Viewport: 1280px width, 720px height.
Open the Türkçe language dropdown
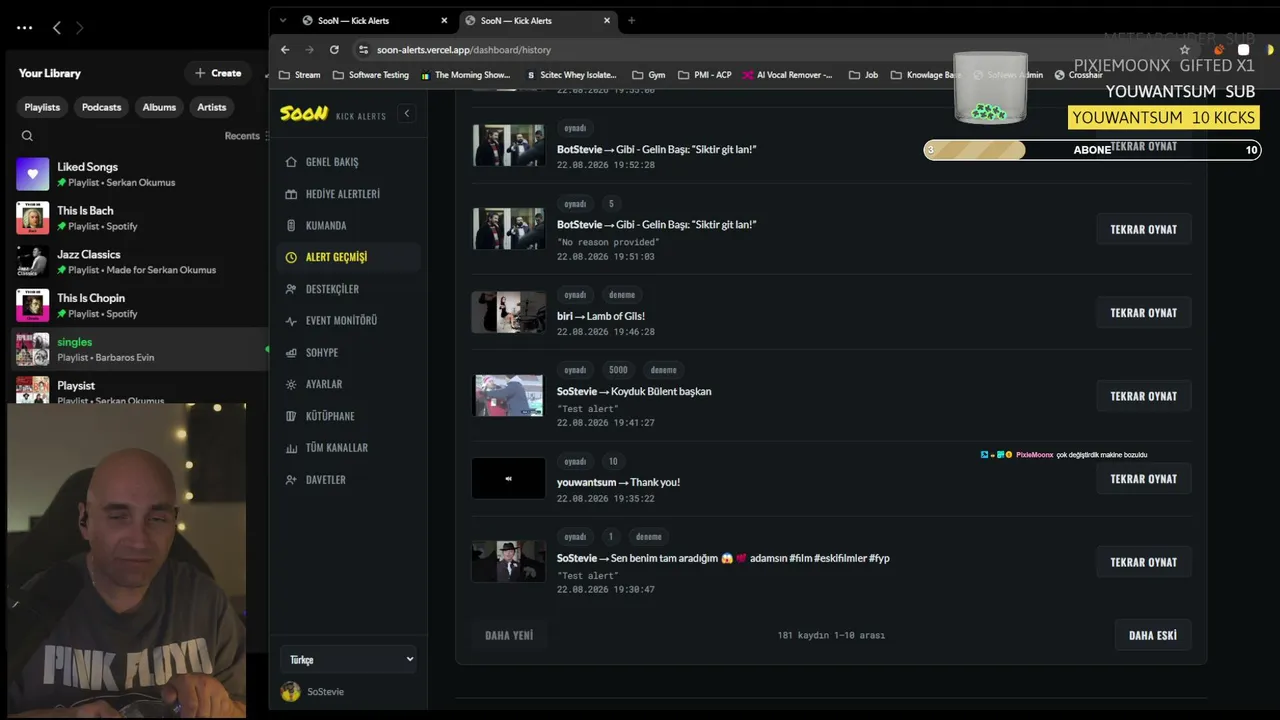(348, 659)
